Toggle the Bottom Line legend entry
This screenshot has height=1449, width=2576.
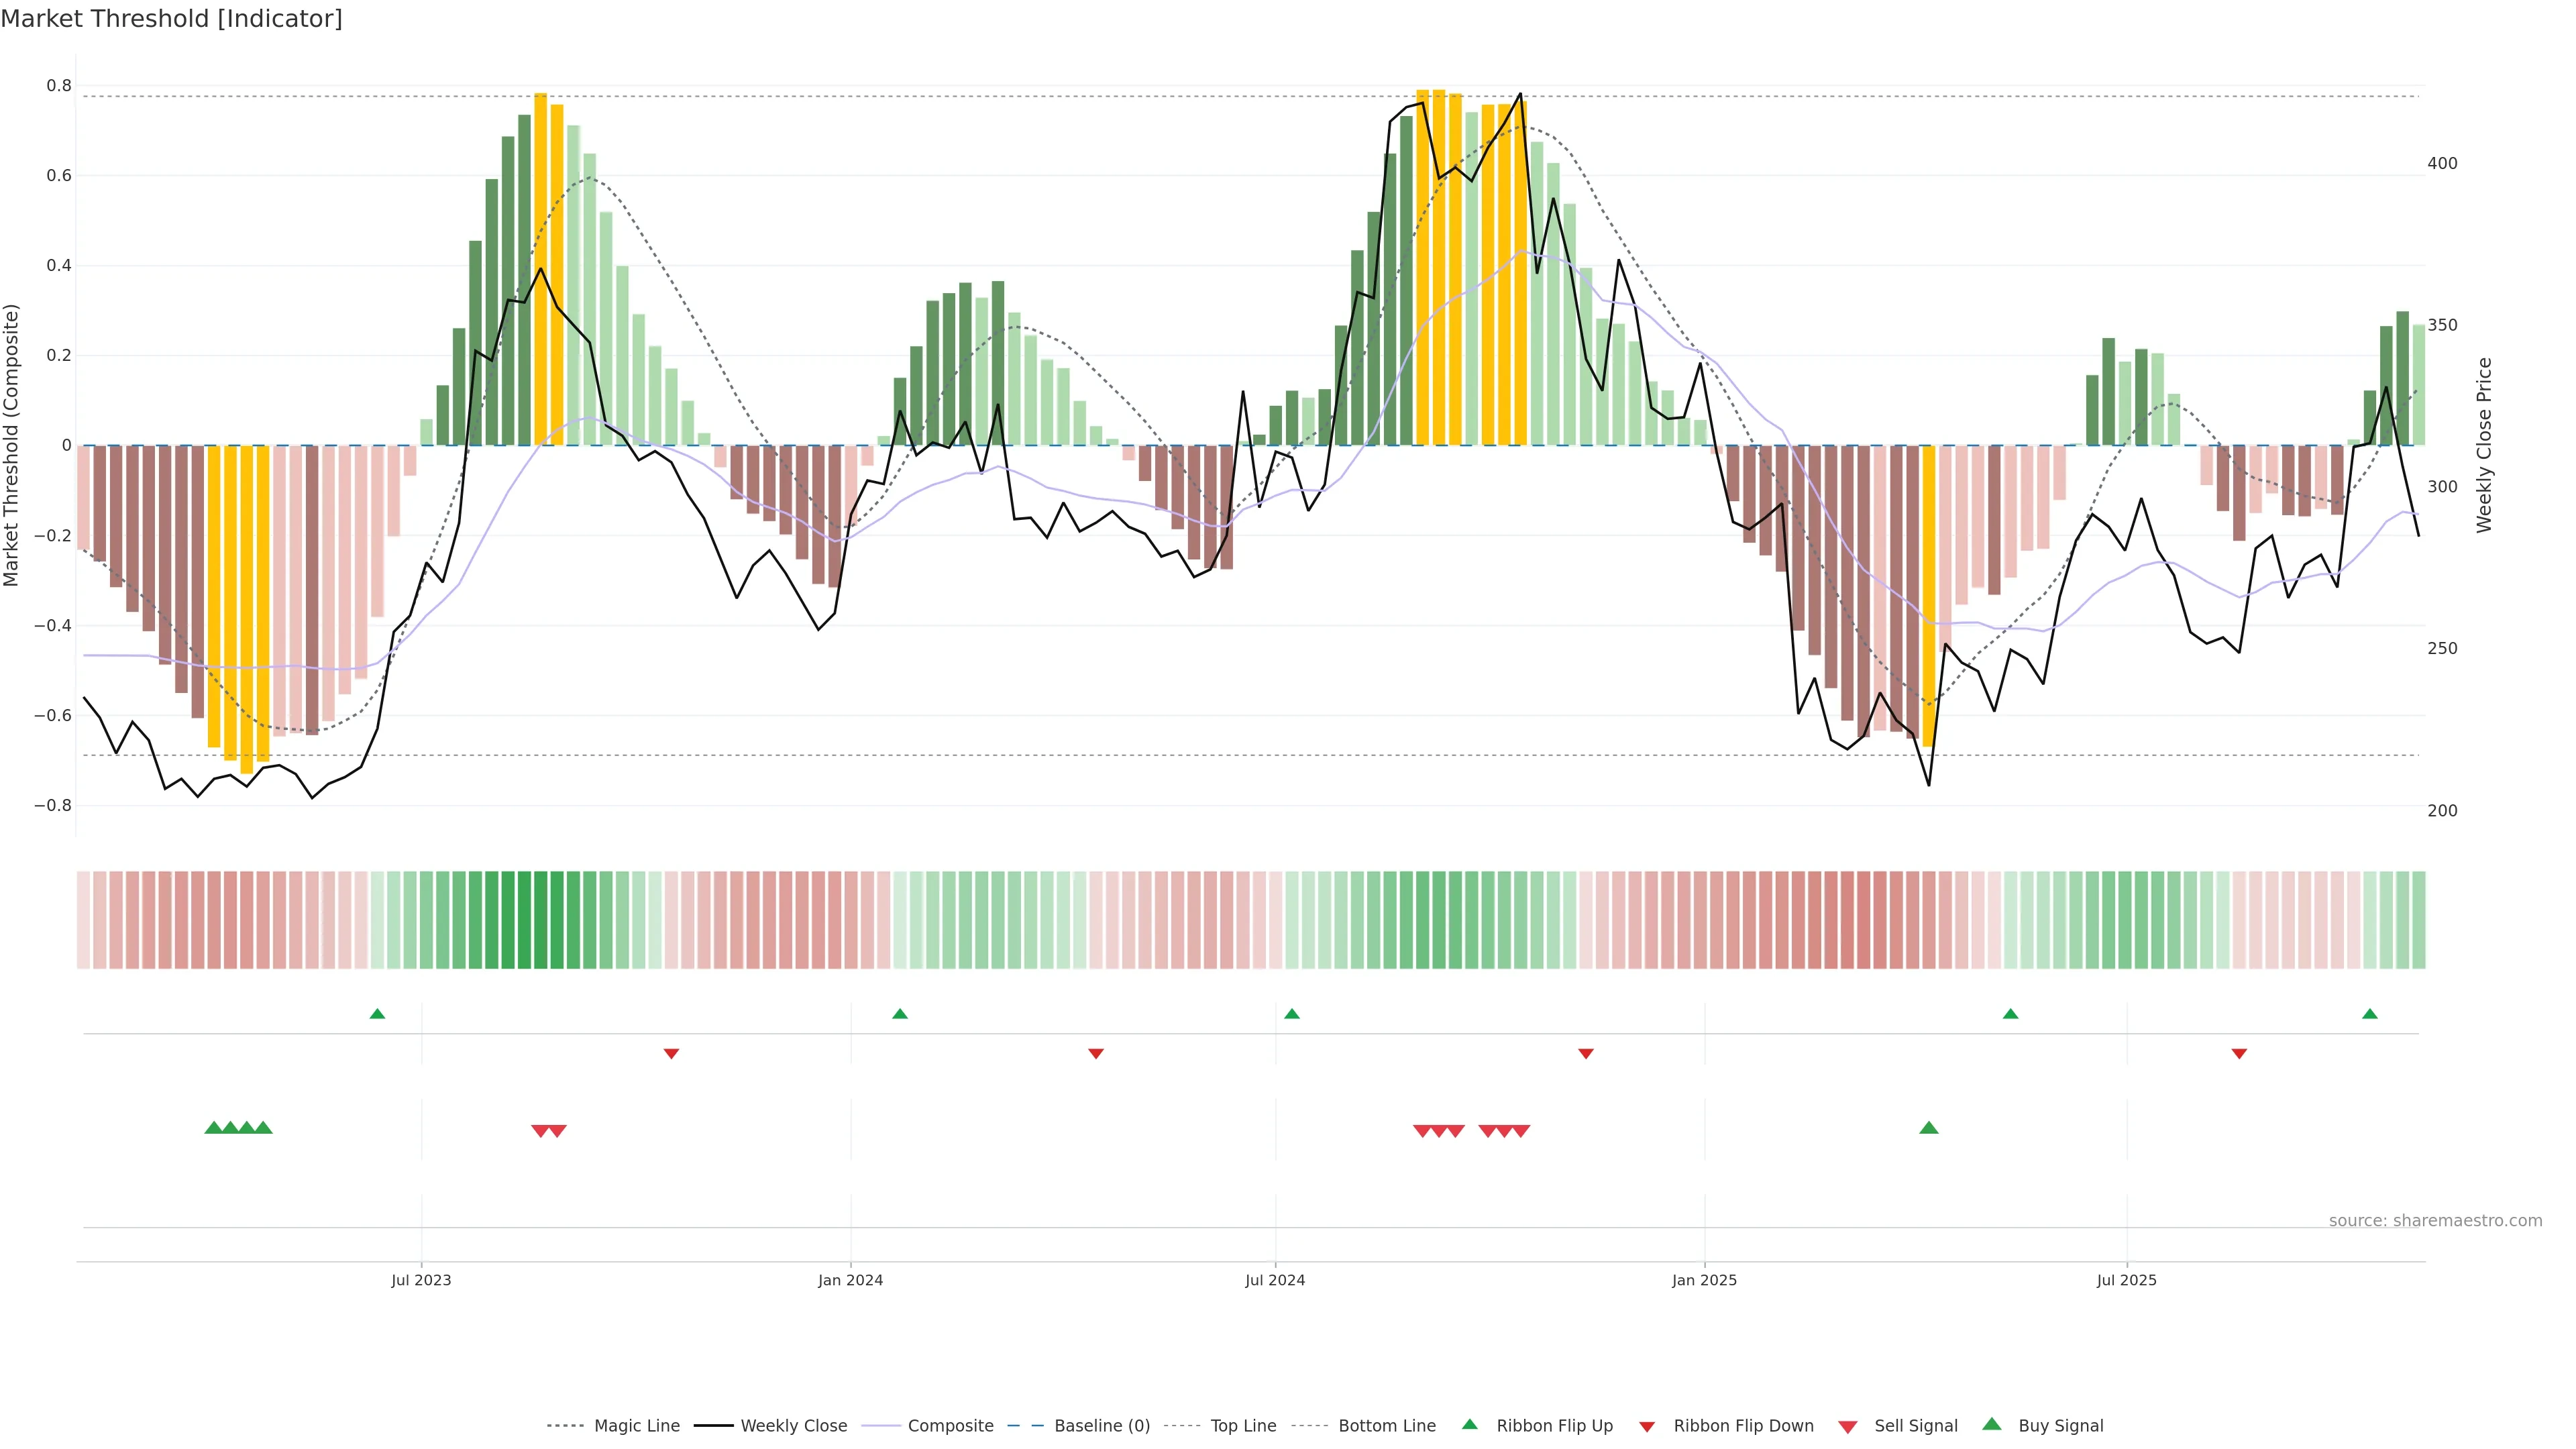click(x=1386, y=1426)
